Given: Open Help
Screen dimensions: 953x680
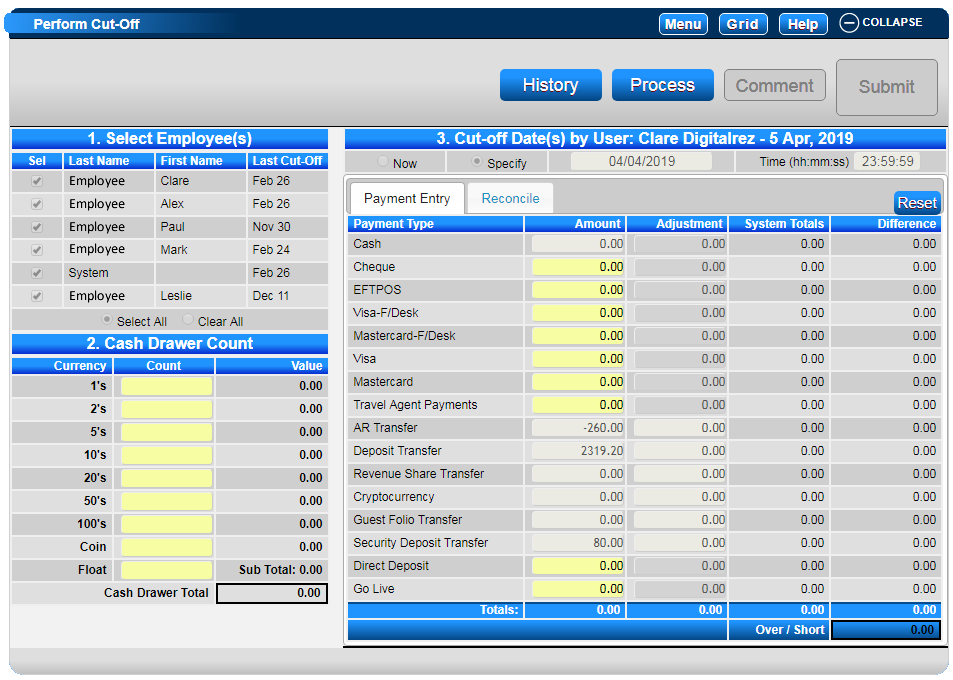Looking at the screenshot, I should 802,24.
